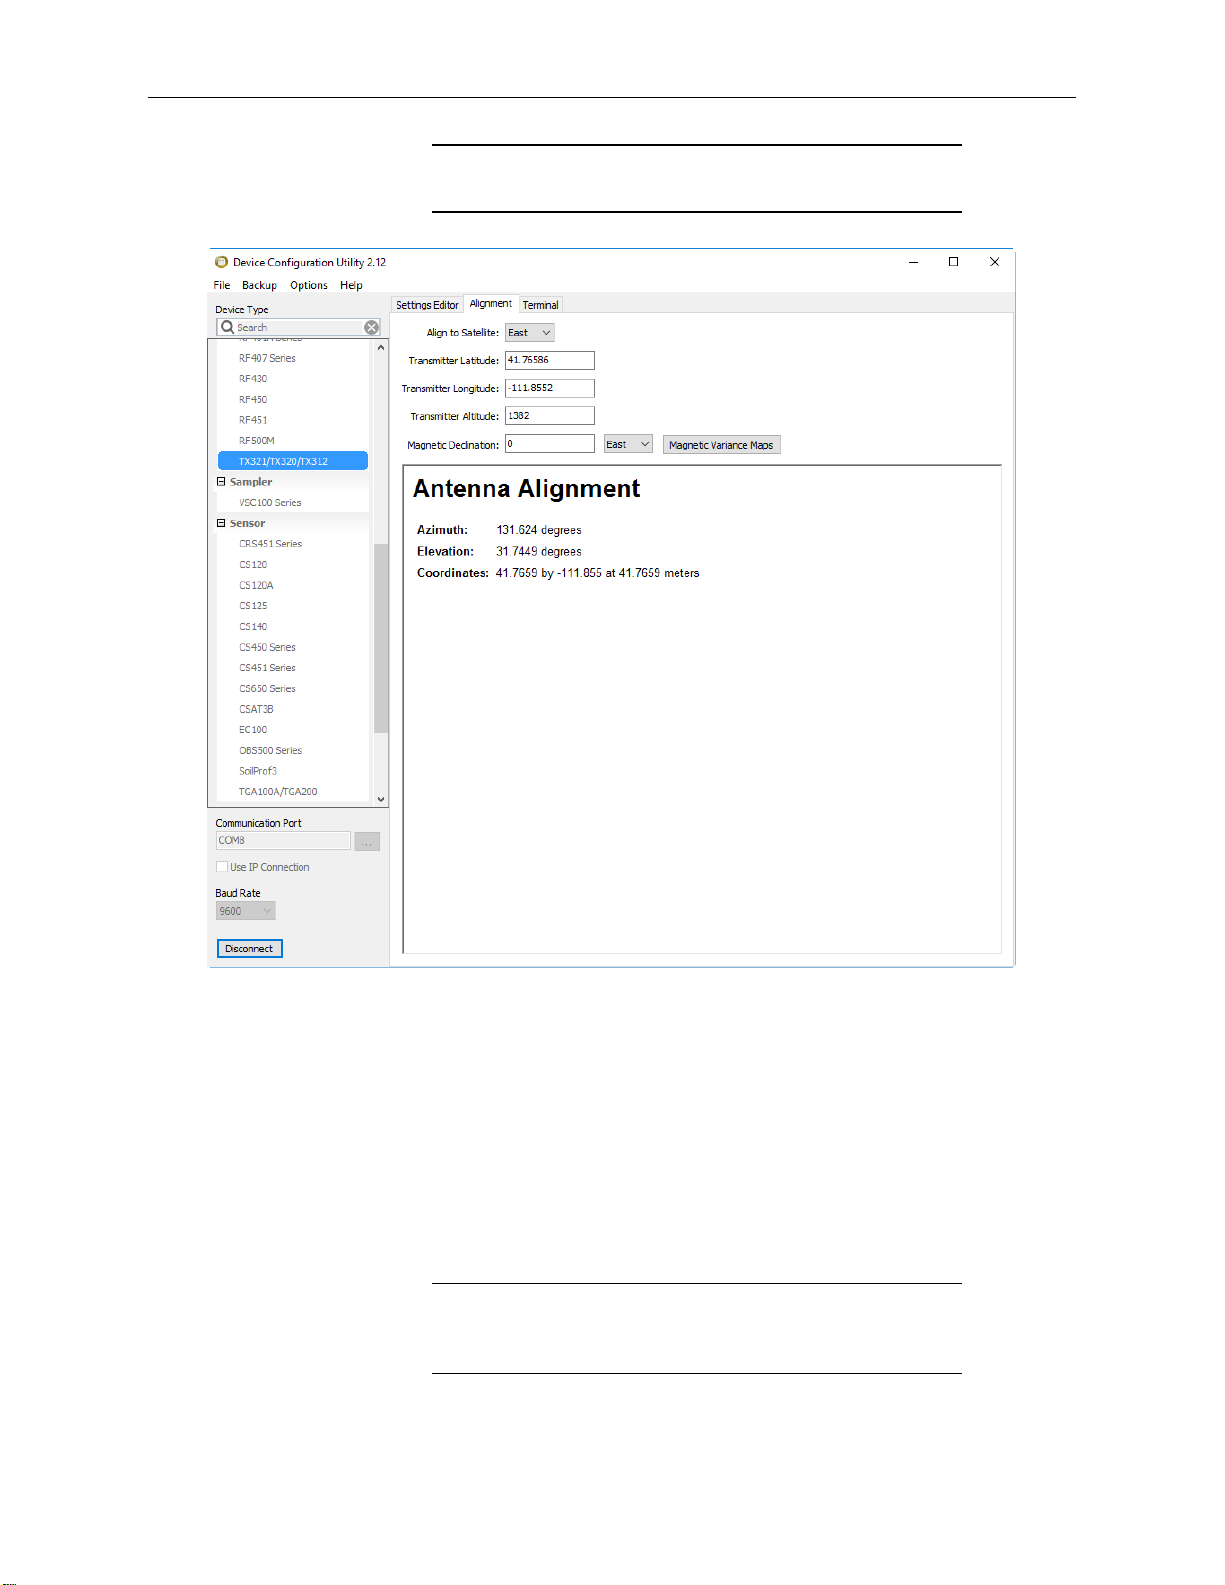Collapse the Sensor category

pyautogui.click(x=221, y=523)
